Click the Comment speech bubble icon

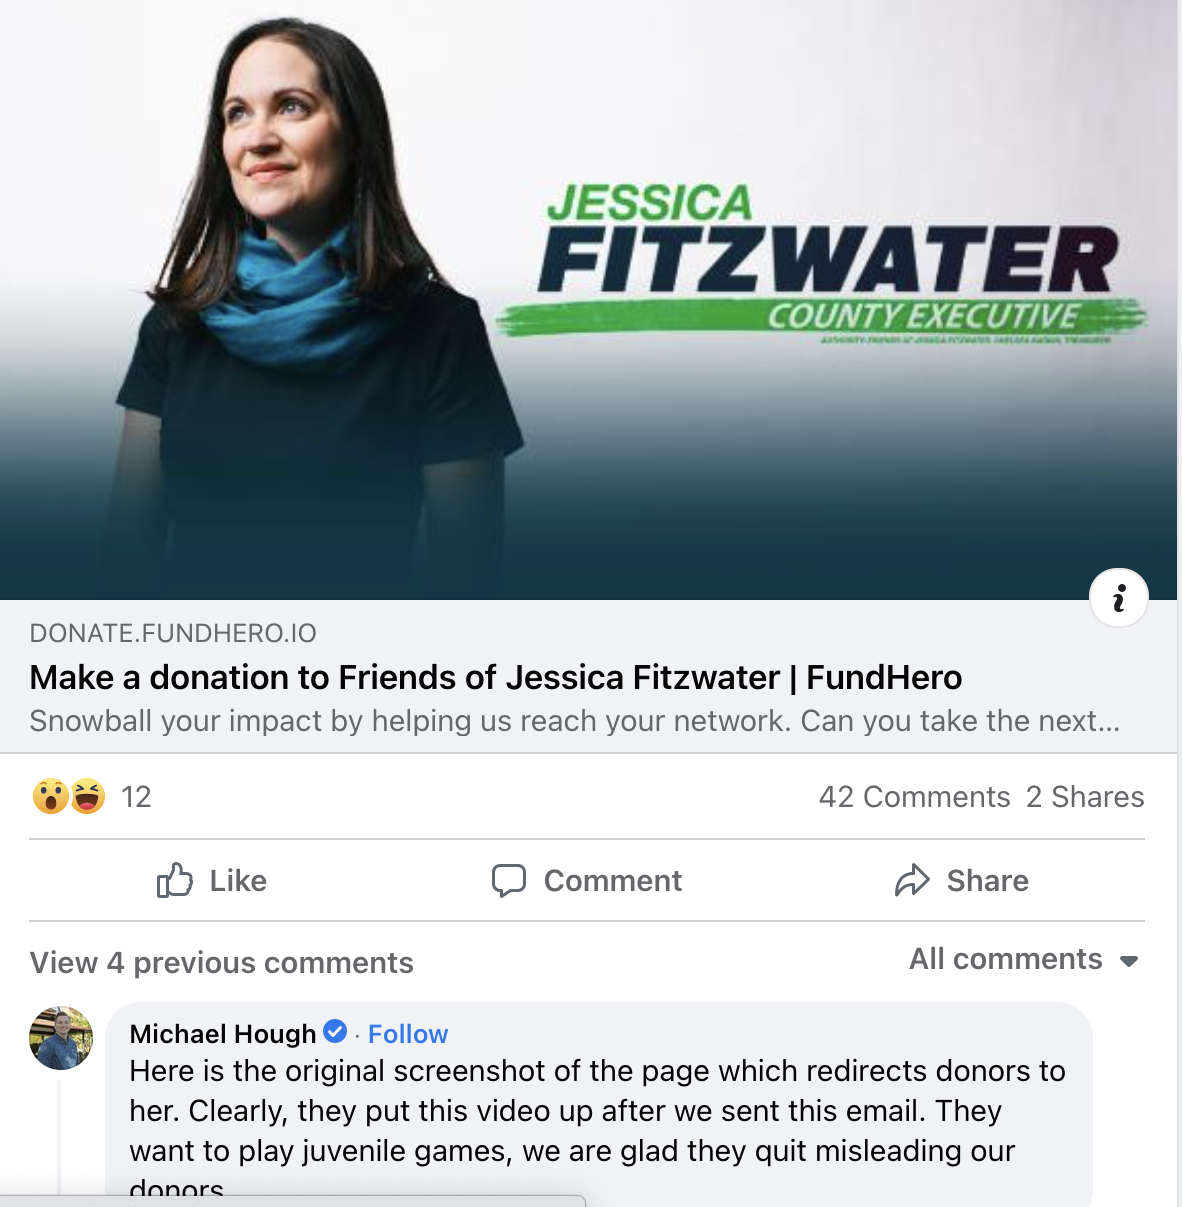[508, 880]
